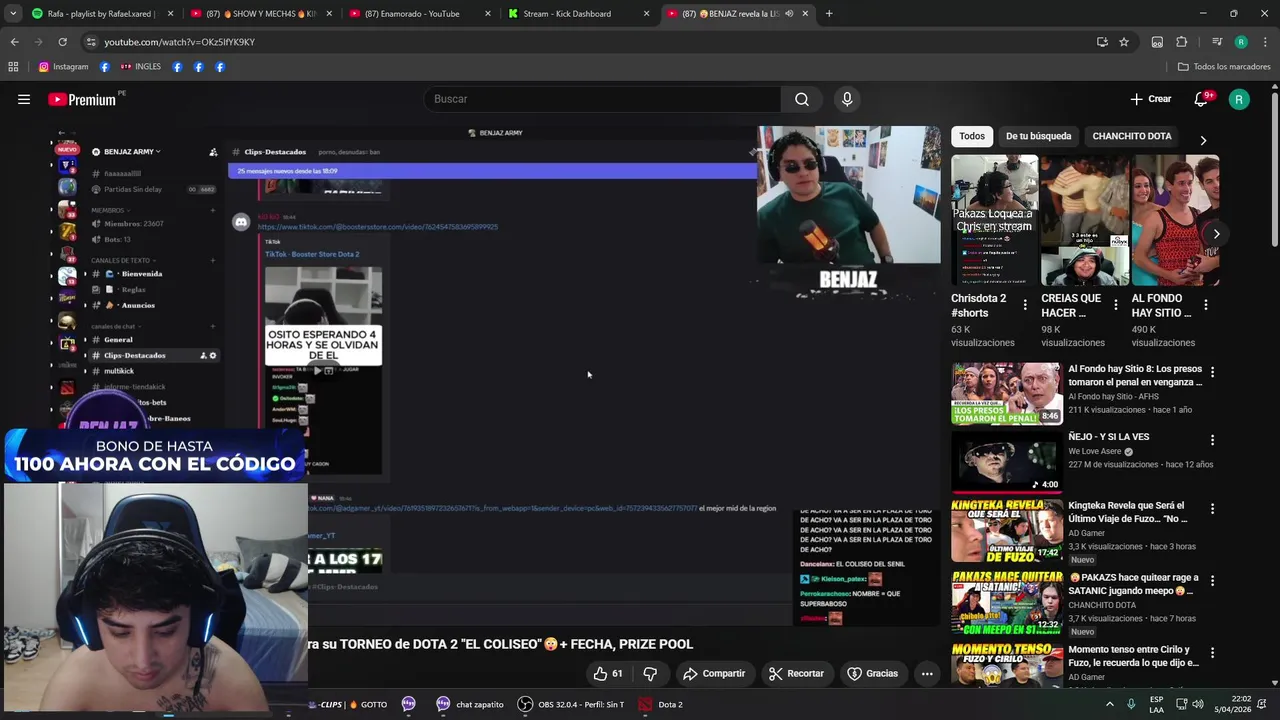Start voice search with the microphone icon
Viewport: 1280px width, 720px height.
click(x=847, y=99)
